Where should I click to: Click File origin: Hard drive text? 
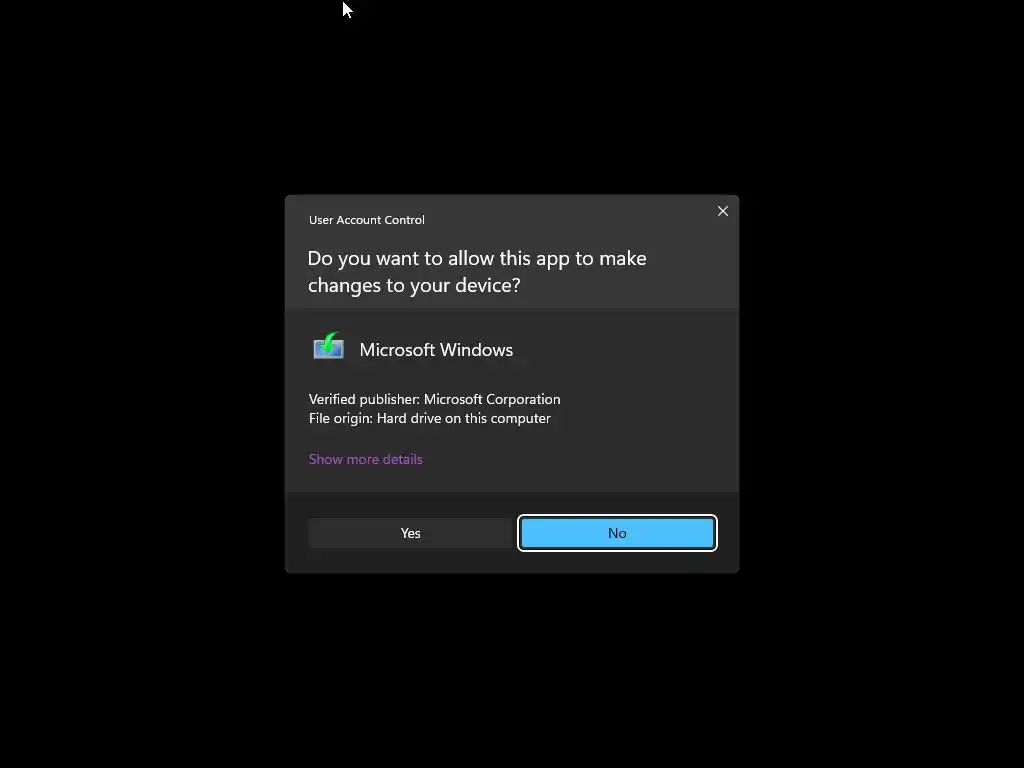point(429,418)
